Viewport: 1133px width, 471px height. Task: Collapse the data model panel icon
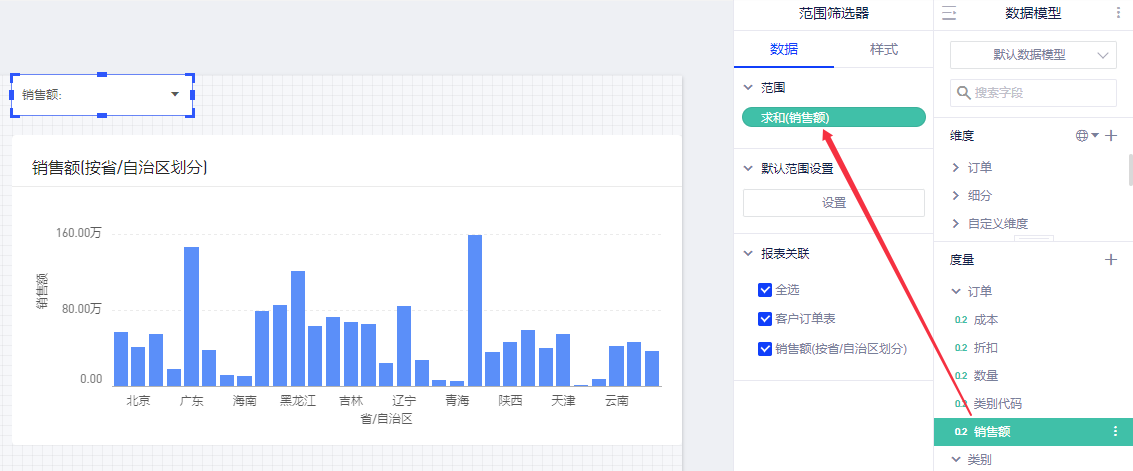(x=949, y=13)
